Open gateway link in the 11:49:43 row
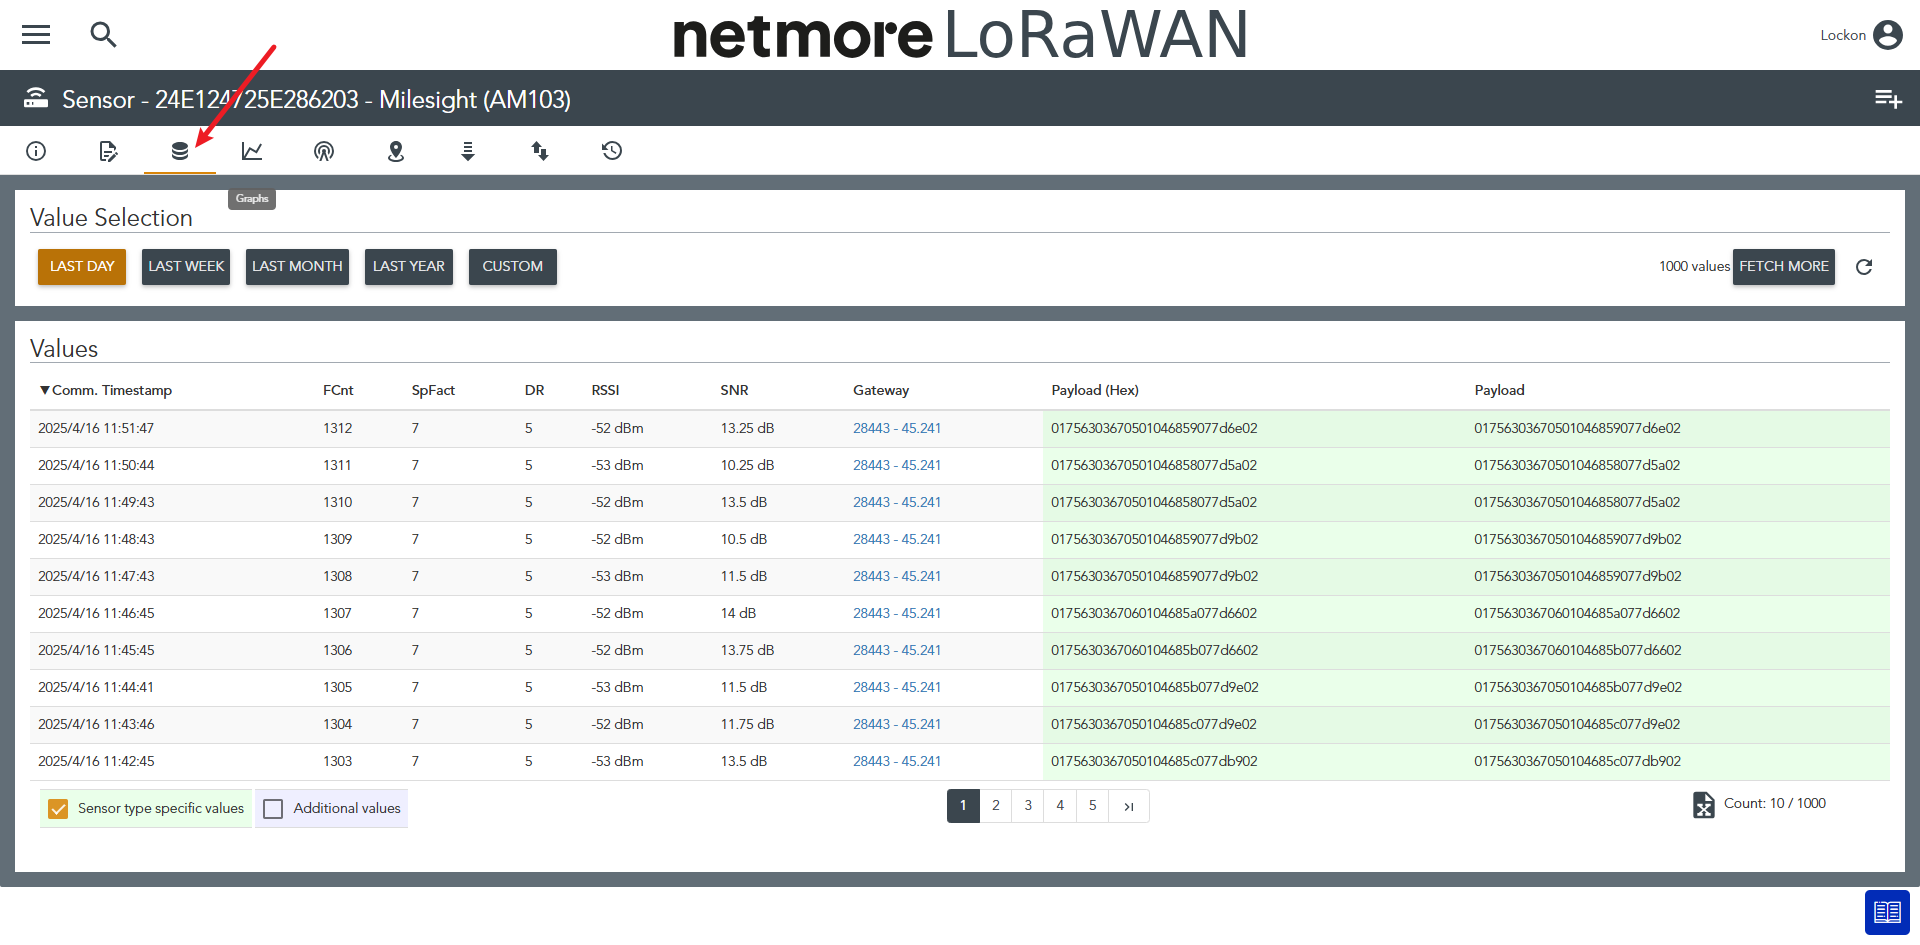 click(x=897, y=502)
